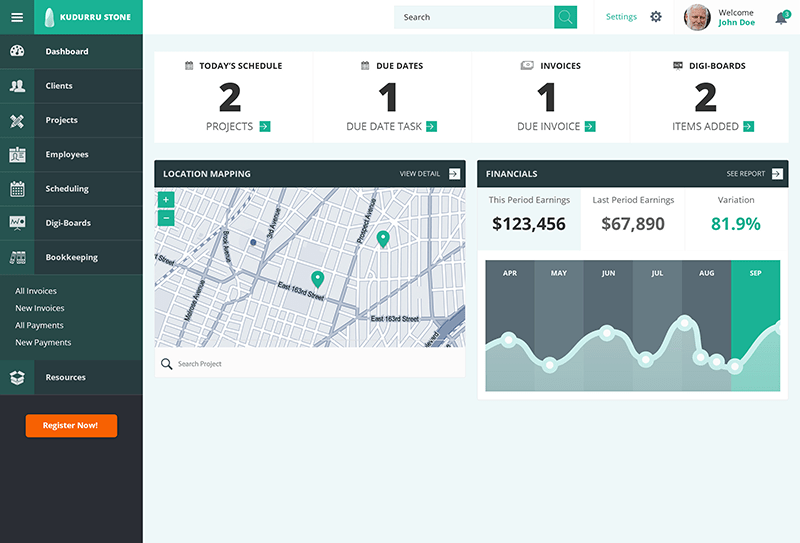800x543 pixels.
Task: Open the Projects menu item
Action: point(71,120)
